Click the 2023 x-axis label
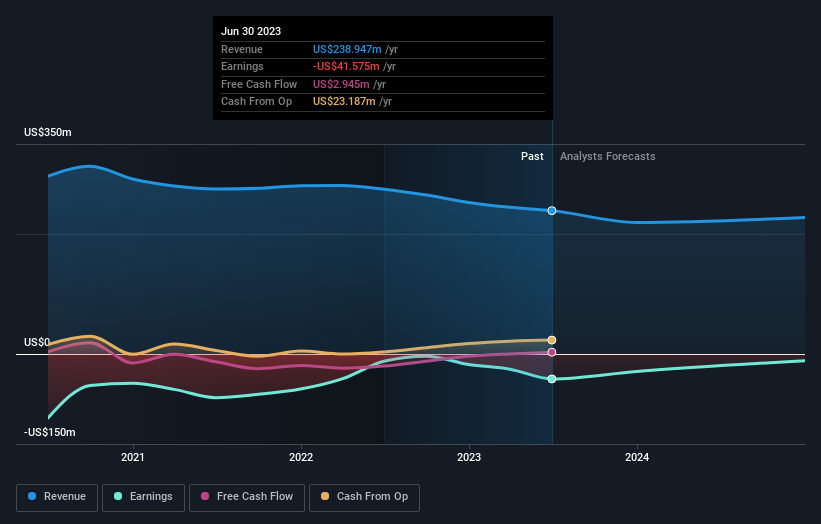The height and width of the screenshot is (524, 821). tap(469, 457)
